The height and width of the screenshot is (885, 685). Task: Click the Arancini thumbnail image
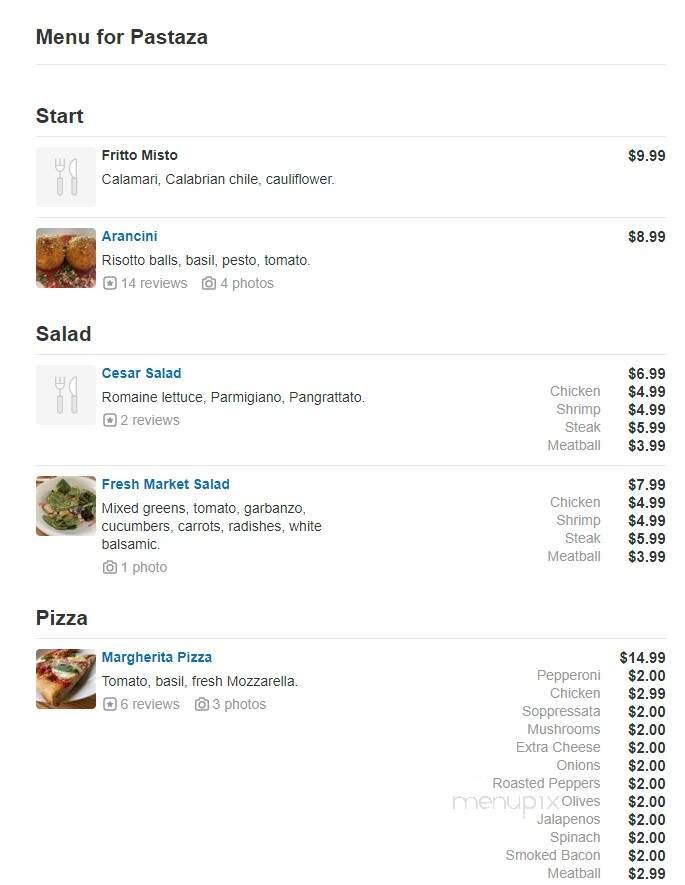tap(65, 257)
